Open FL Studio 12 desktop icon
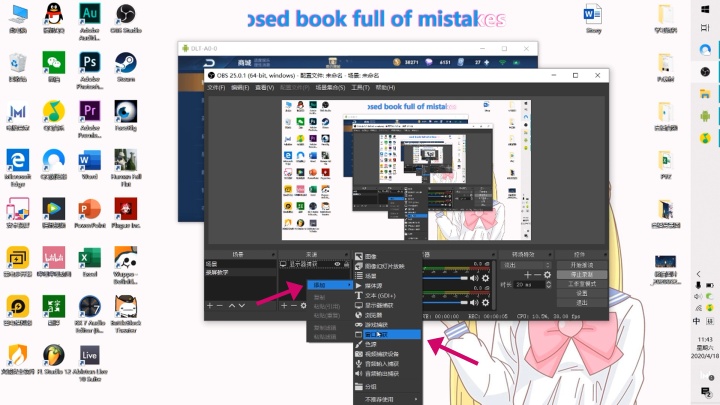The width and height of the screenshot is (720, 405). pos(54,359)
